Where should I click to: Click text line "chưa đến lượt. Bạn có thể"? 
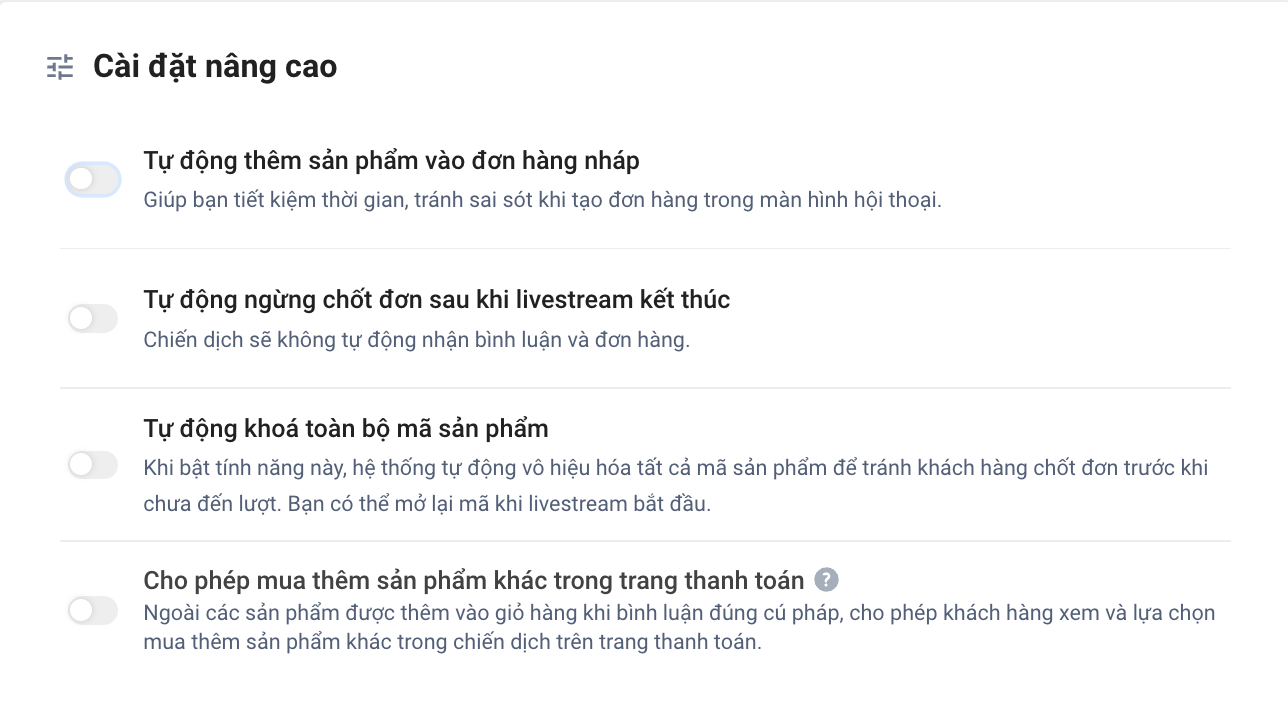click(x=426, y=504)
